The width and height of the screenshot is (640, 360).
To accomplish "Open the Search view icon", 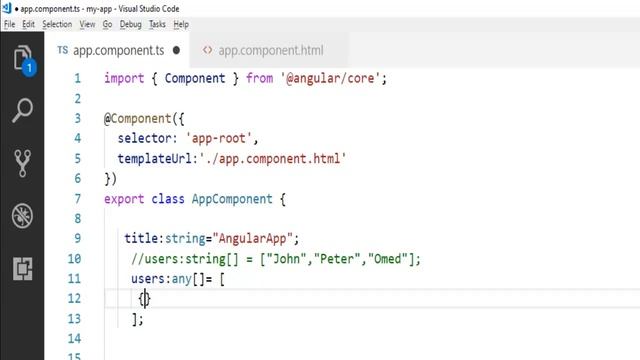I will (22, 110).
